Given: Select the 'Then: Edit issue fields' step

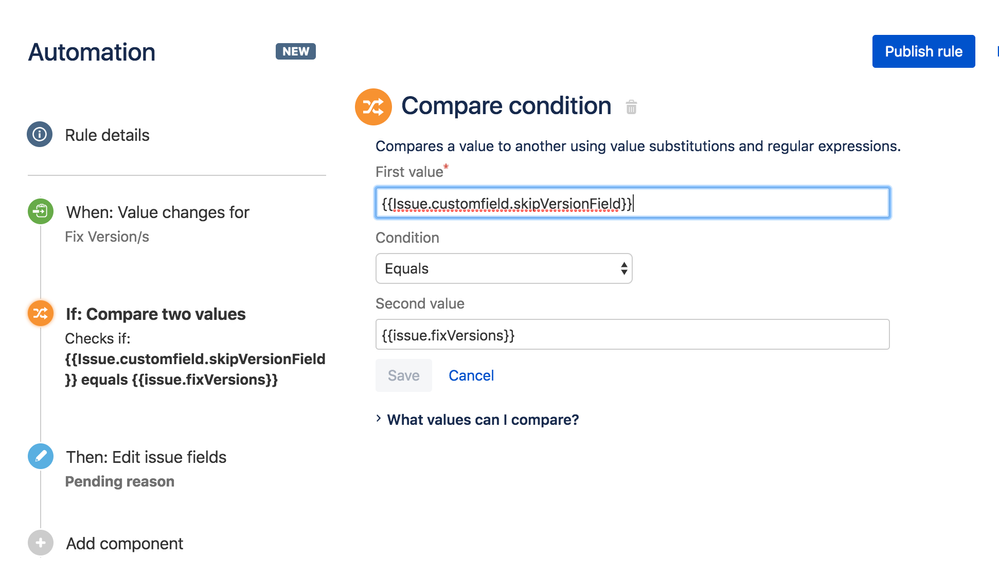Looking at the screenshot, I should (x=146, y=457).
